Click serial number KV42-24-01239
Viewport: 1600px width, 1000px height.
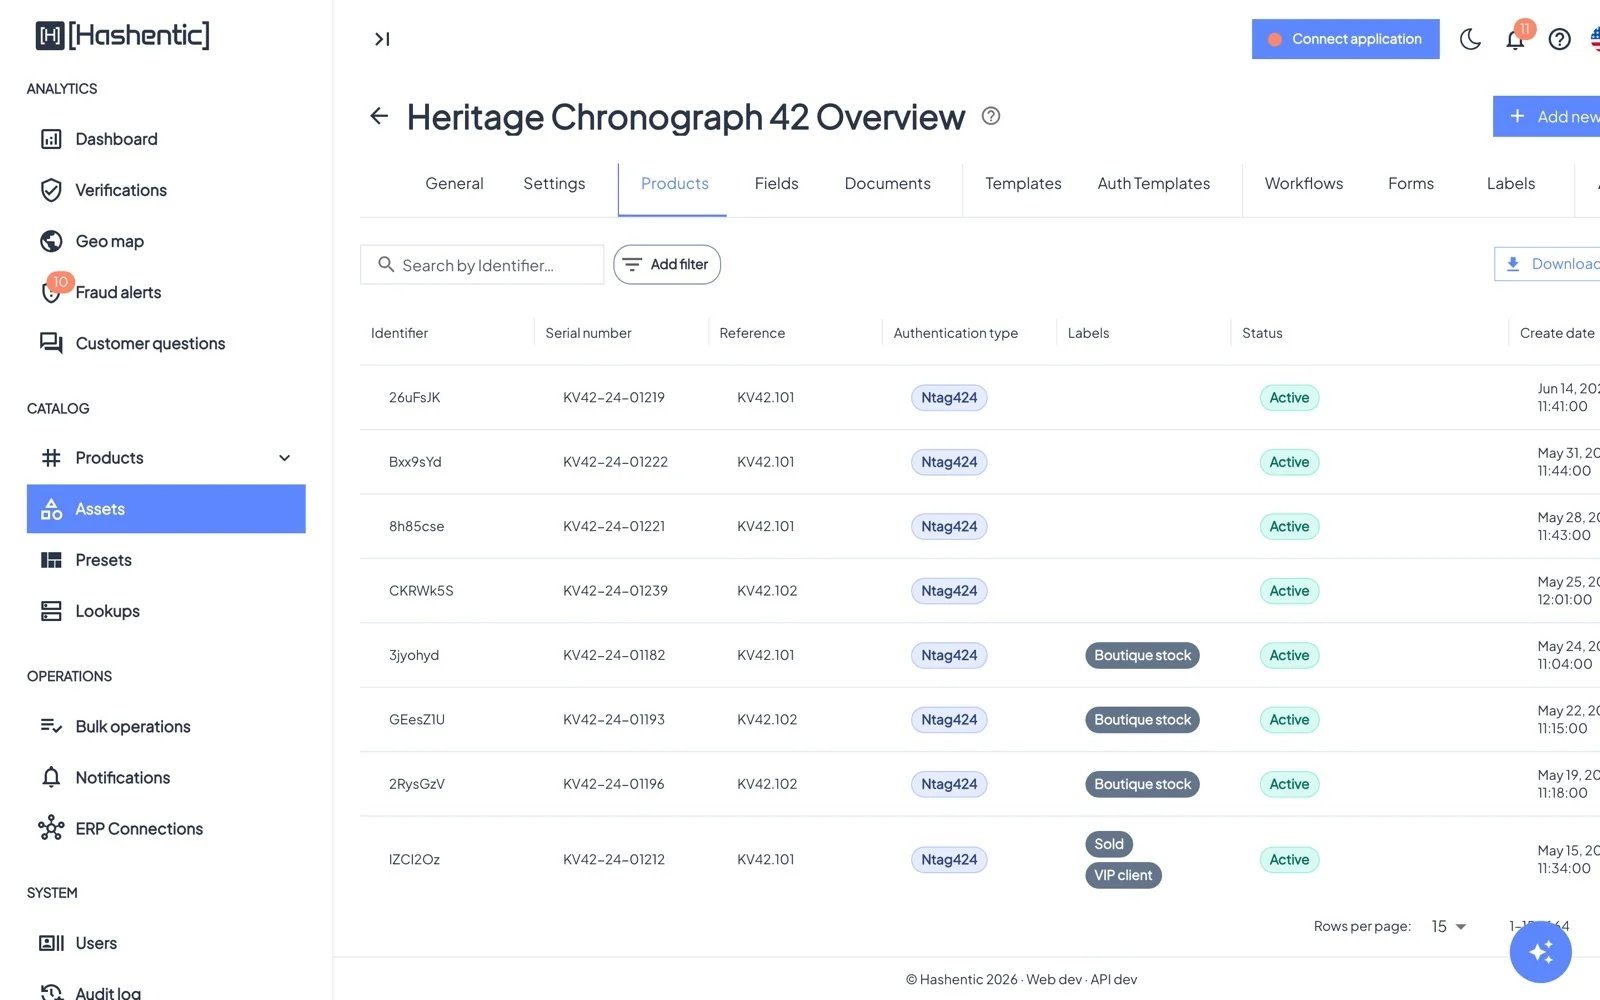615,591
